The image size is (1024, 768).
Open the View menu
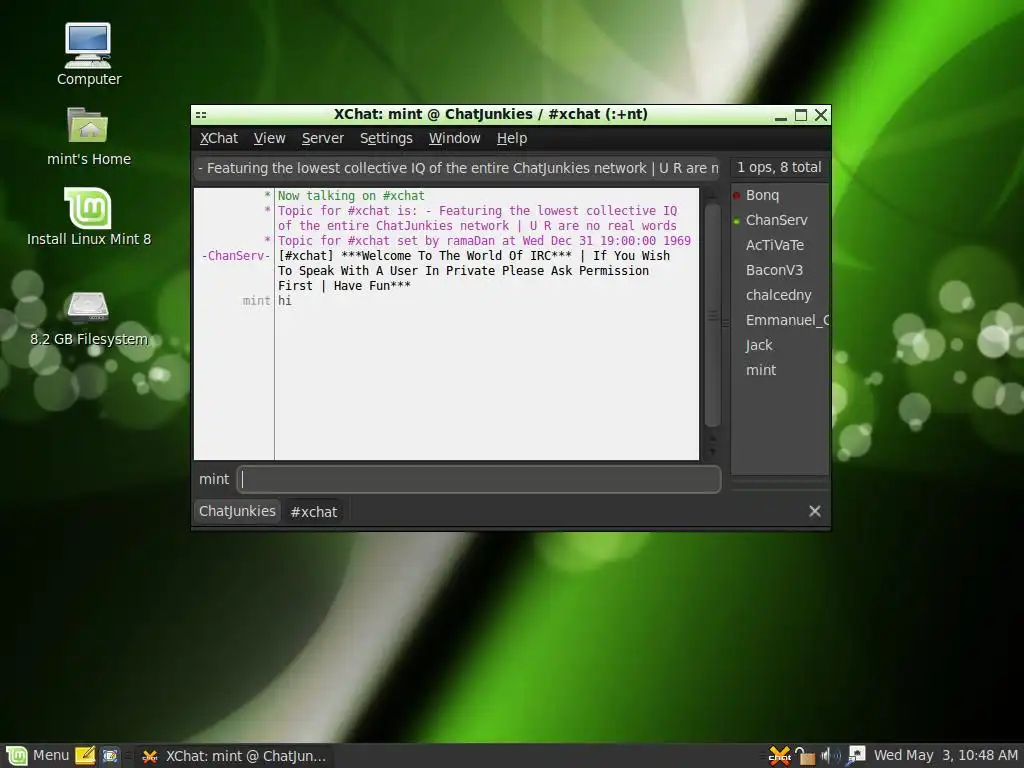(269, 138)
